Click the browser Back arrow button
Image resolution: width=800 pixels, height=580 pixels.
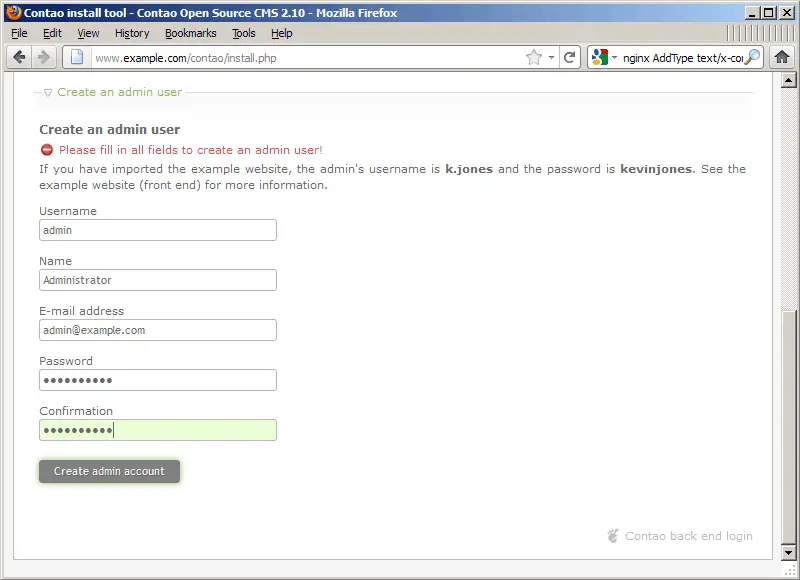[19, 58]
